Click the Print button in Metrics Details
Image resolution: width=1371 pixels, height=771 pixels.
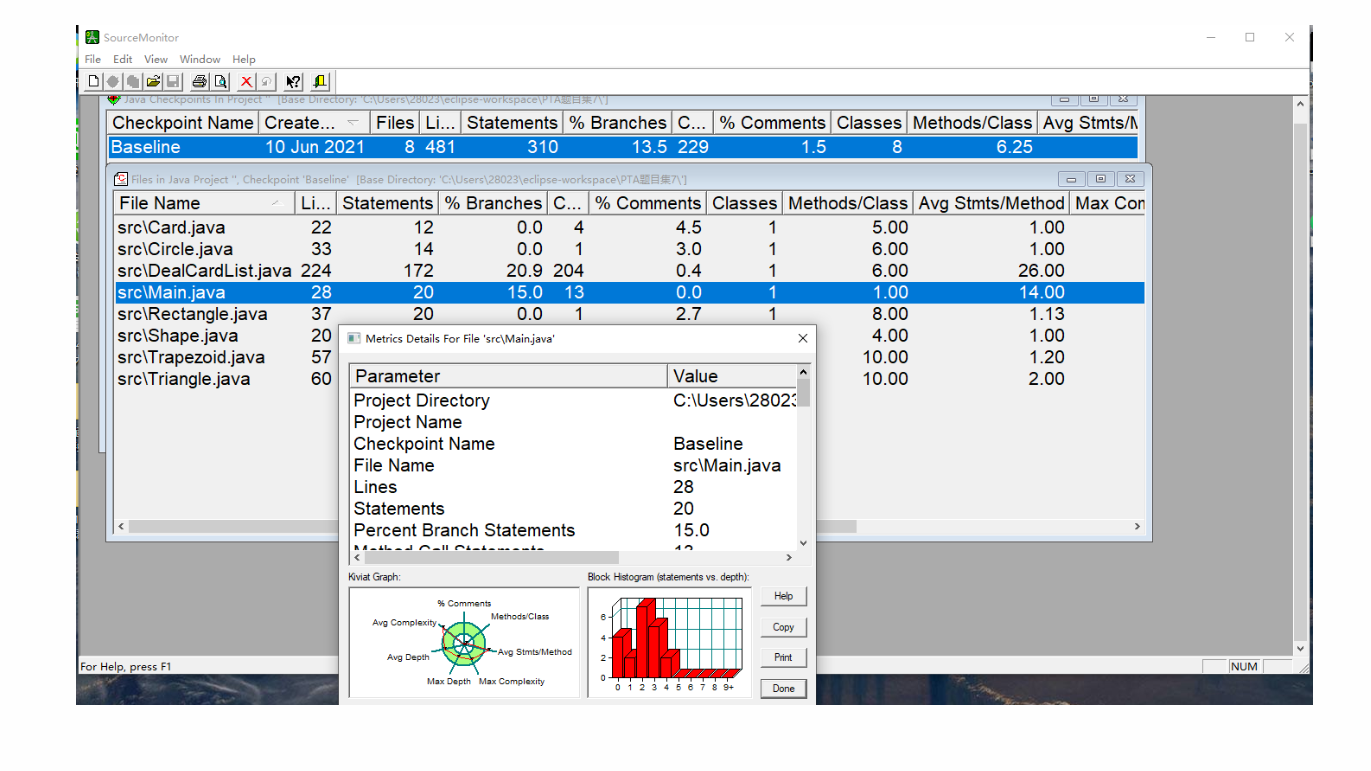pos(783,657)
